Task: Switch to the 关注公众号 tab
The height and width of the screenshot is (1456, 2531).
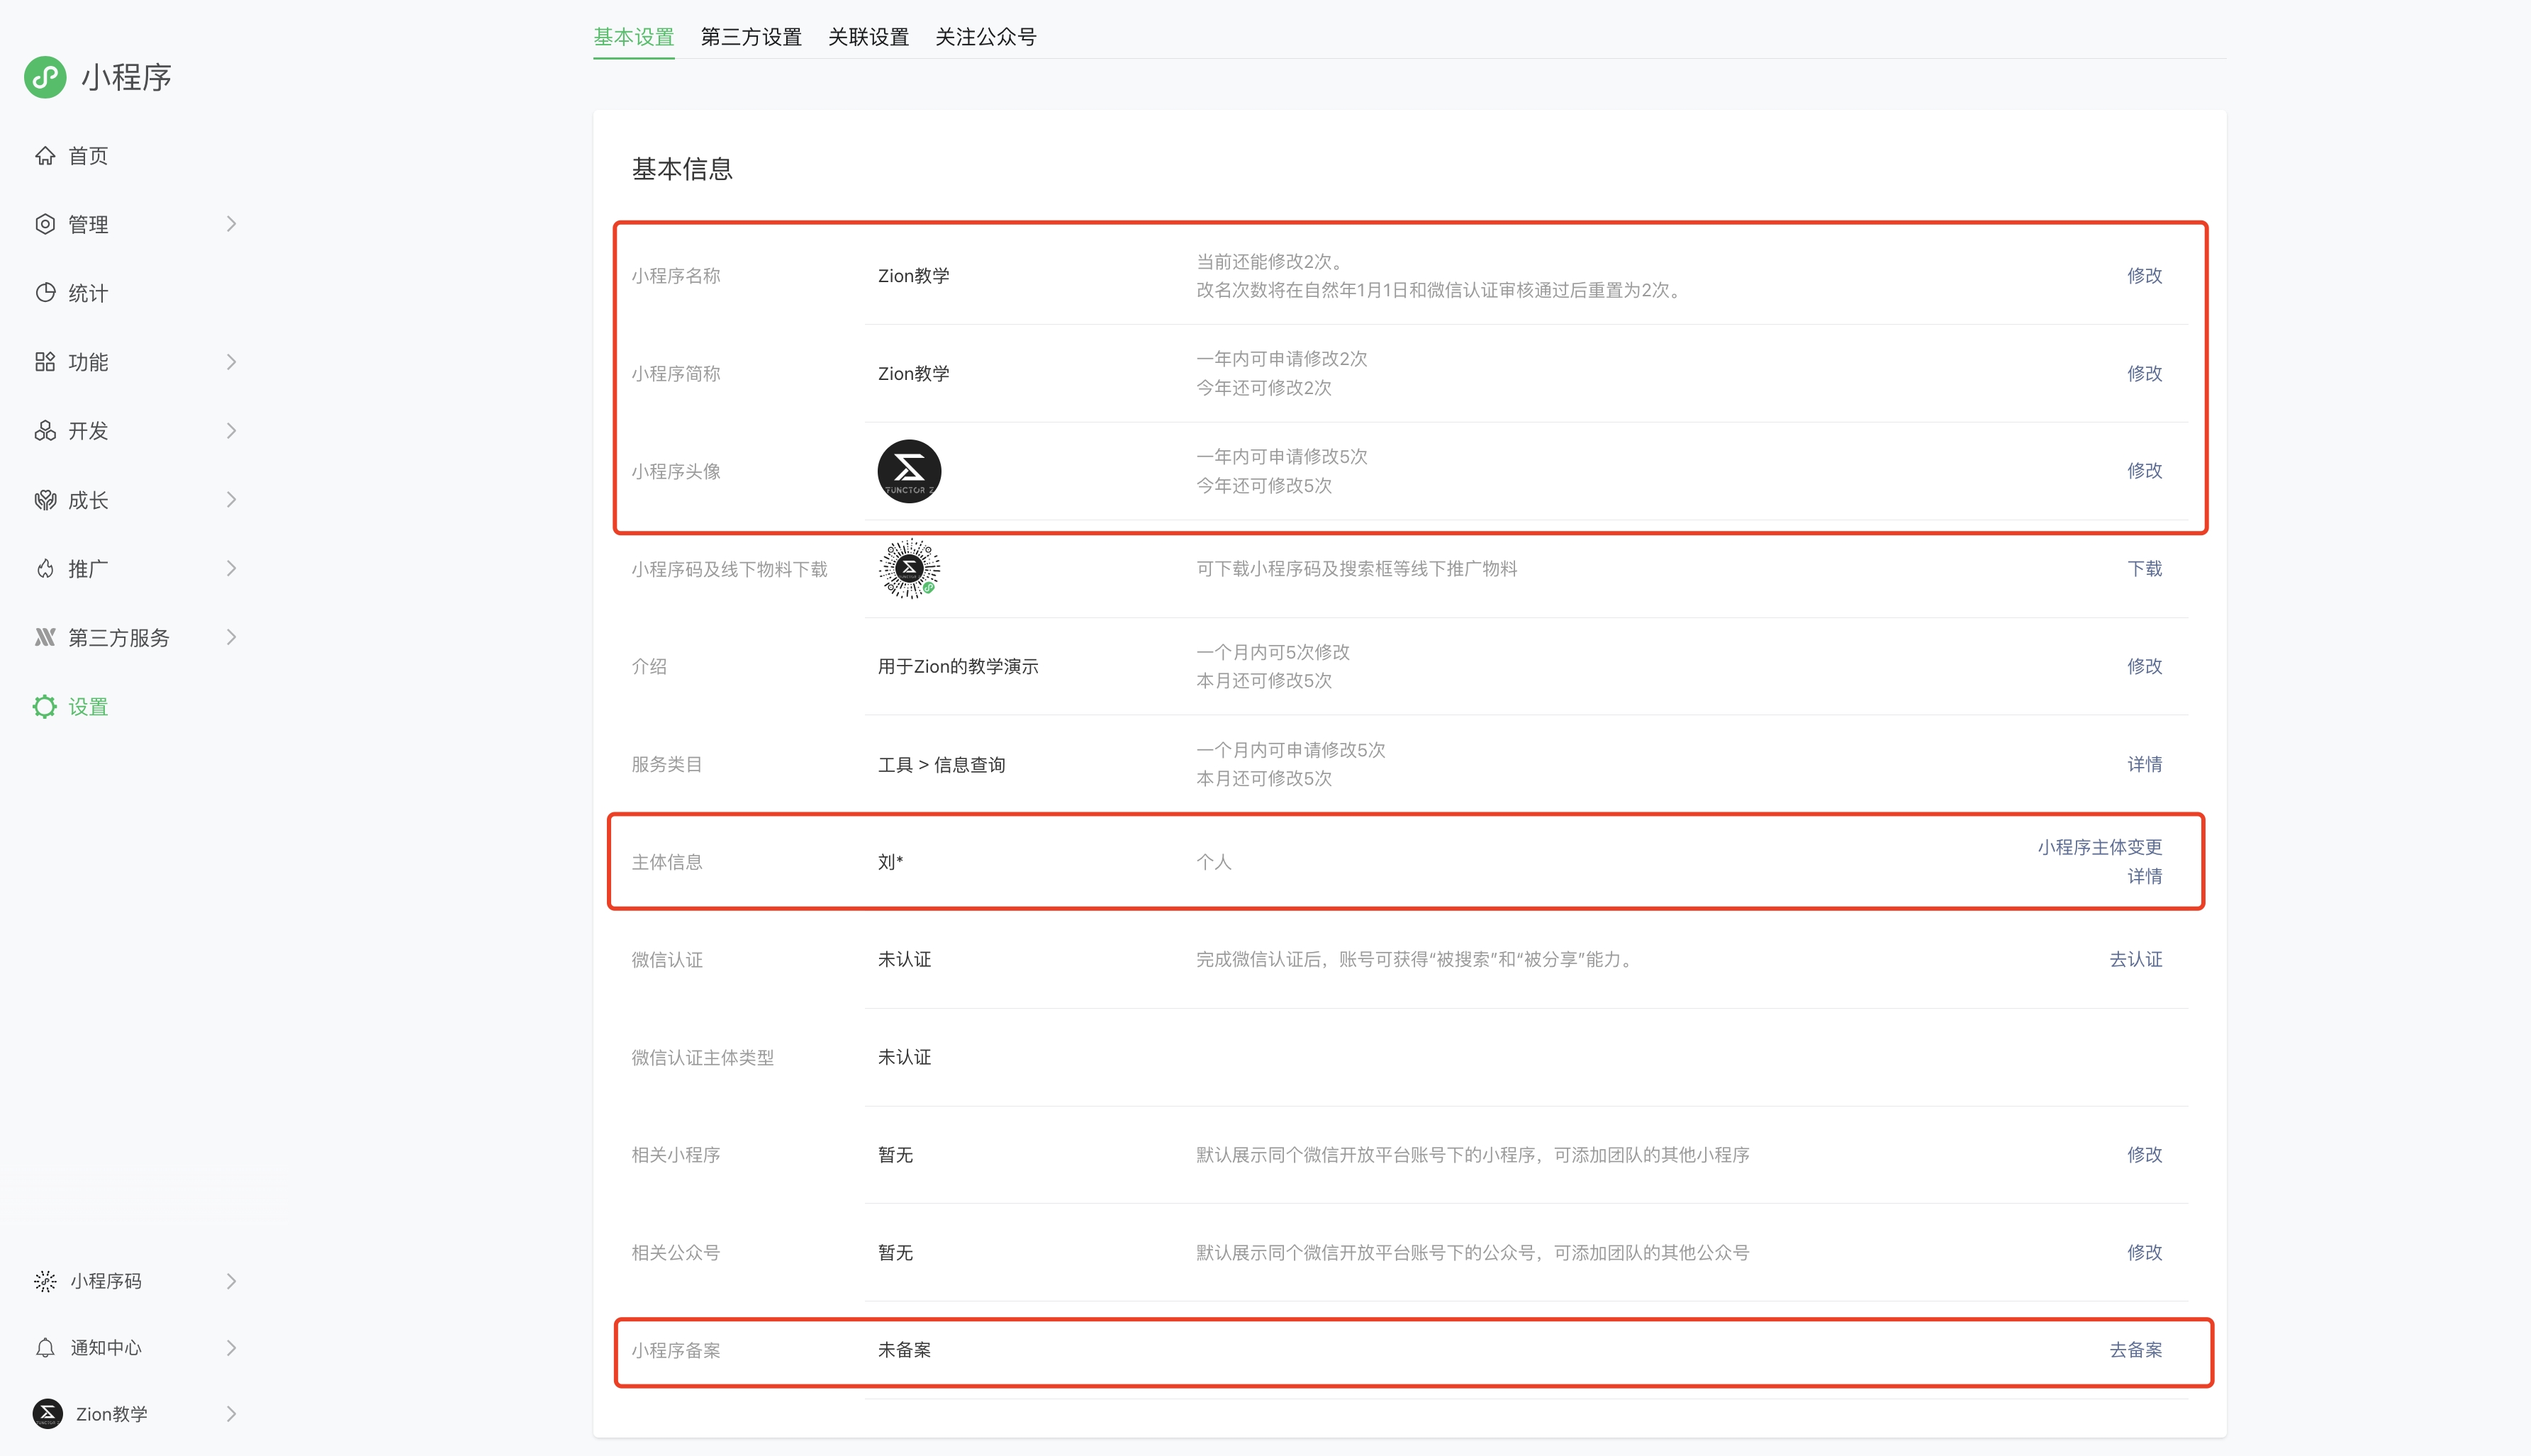Action: [985, 37]
